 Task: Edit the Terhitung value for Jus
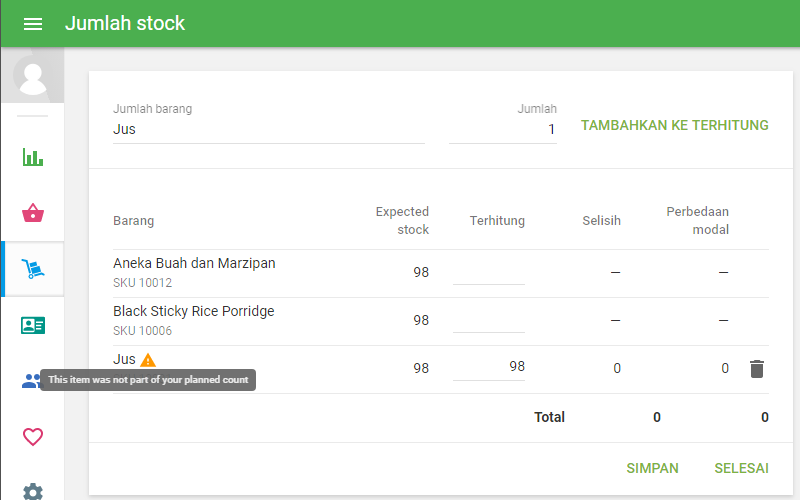pos(488,367)
